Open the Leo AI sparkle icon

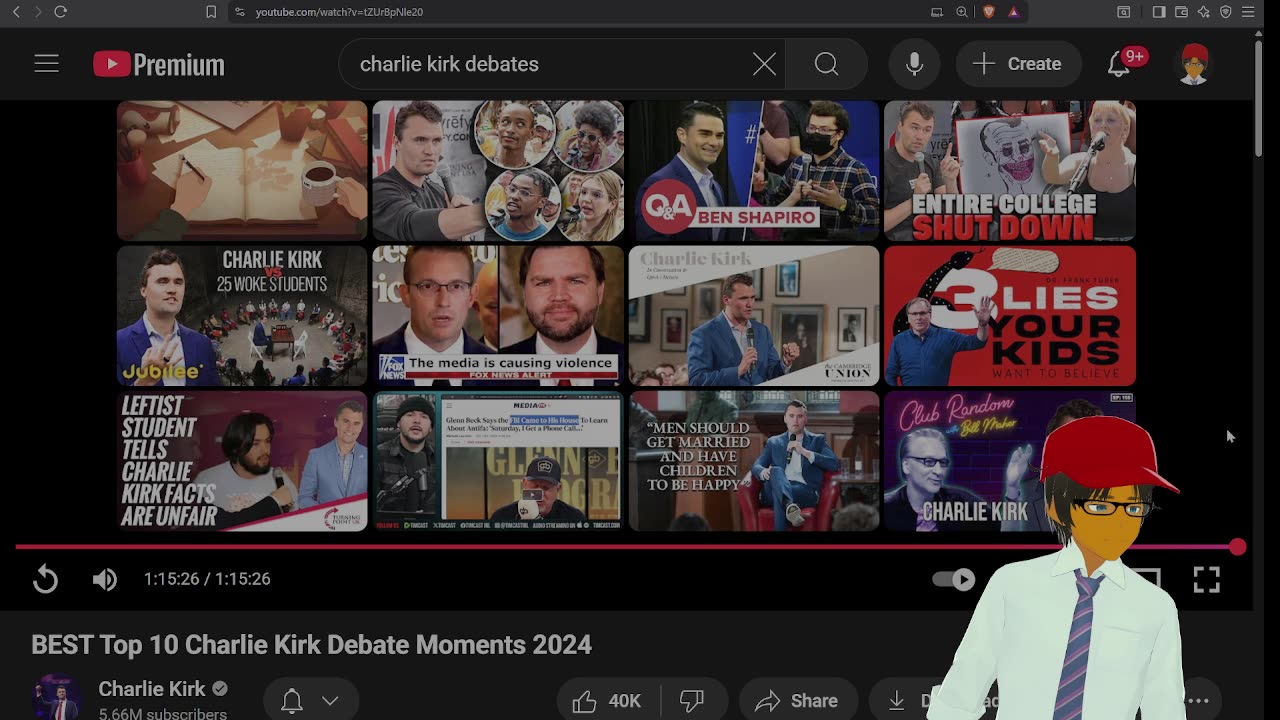(x=1203, y=12)
